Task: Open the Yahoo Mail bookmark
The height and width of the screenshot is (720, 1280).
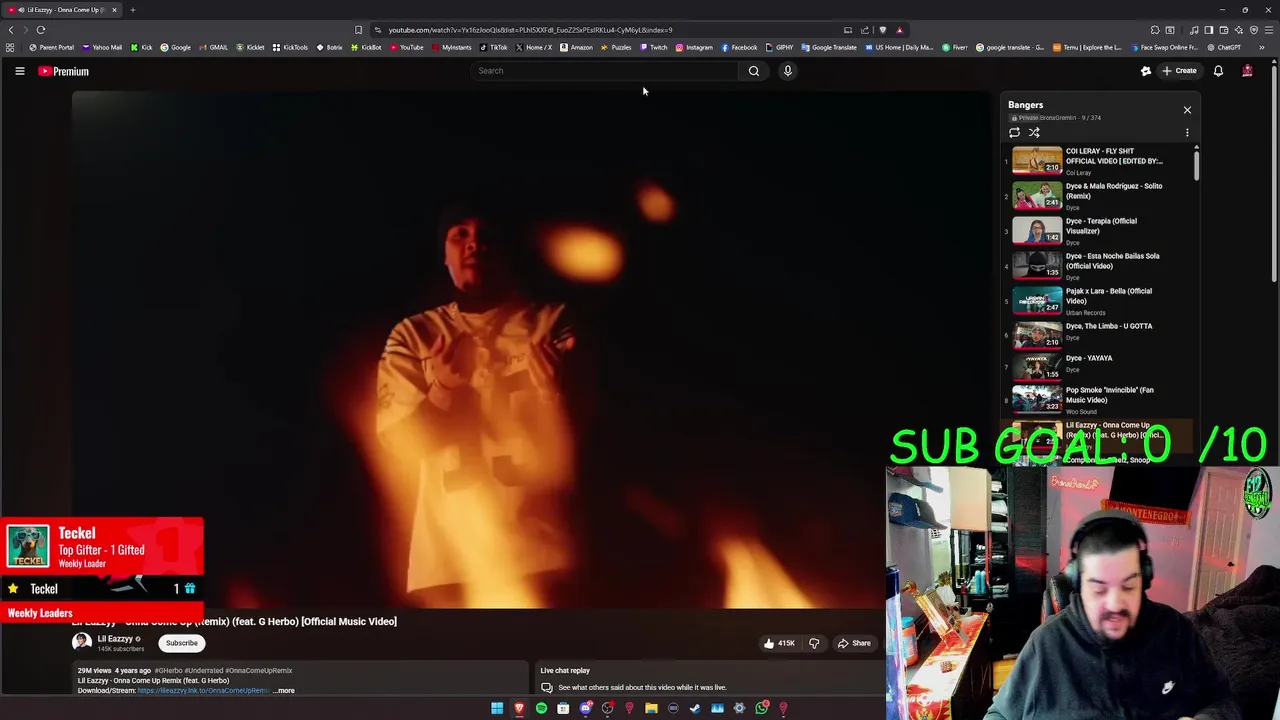Action: [x=102, y=47]
